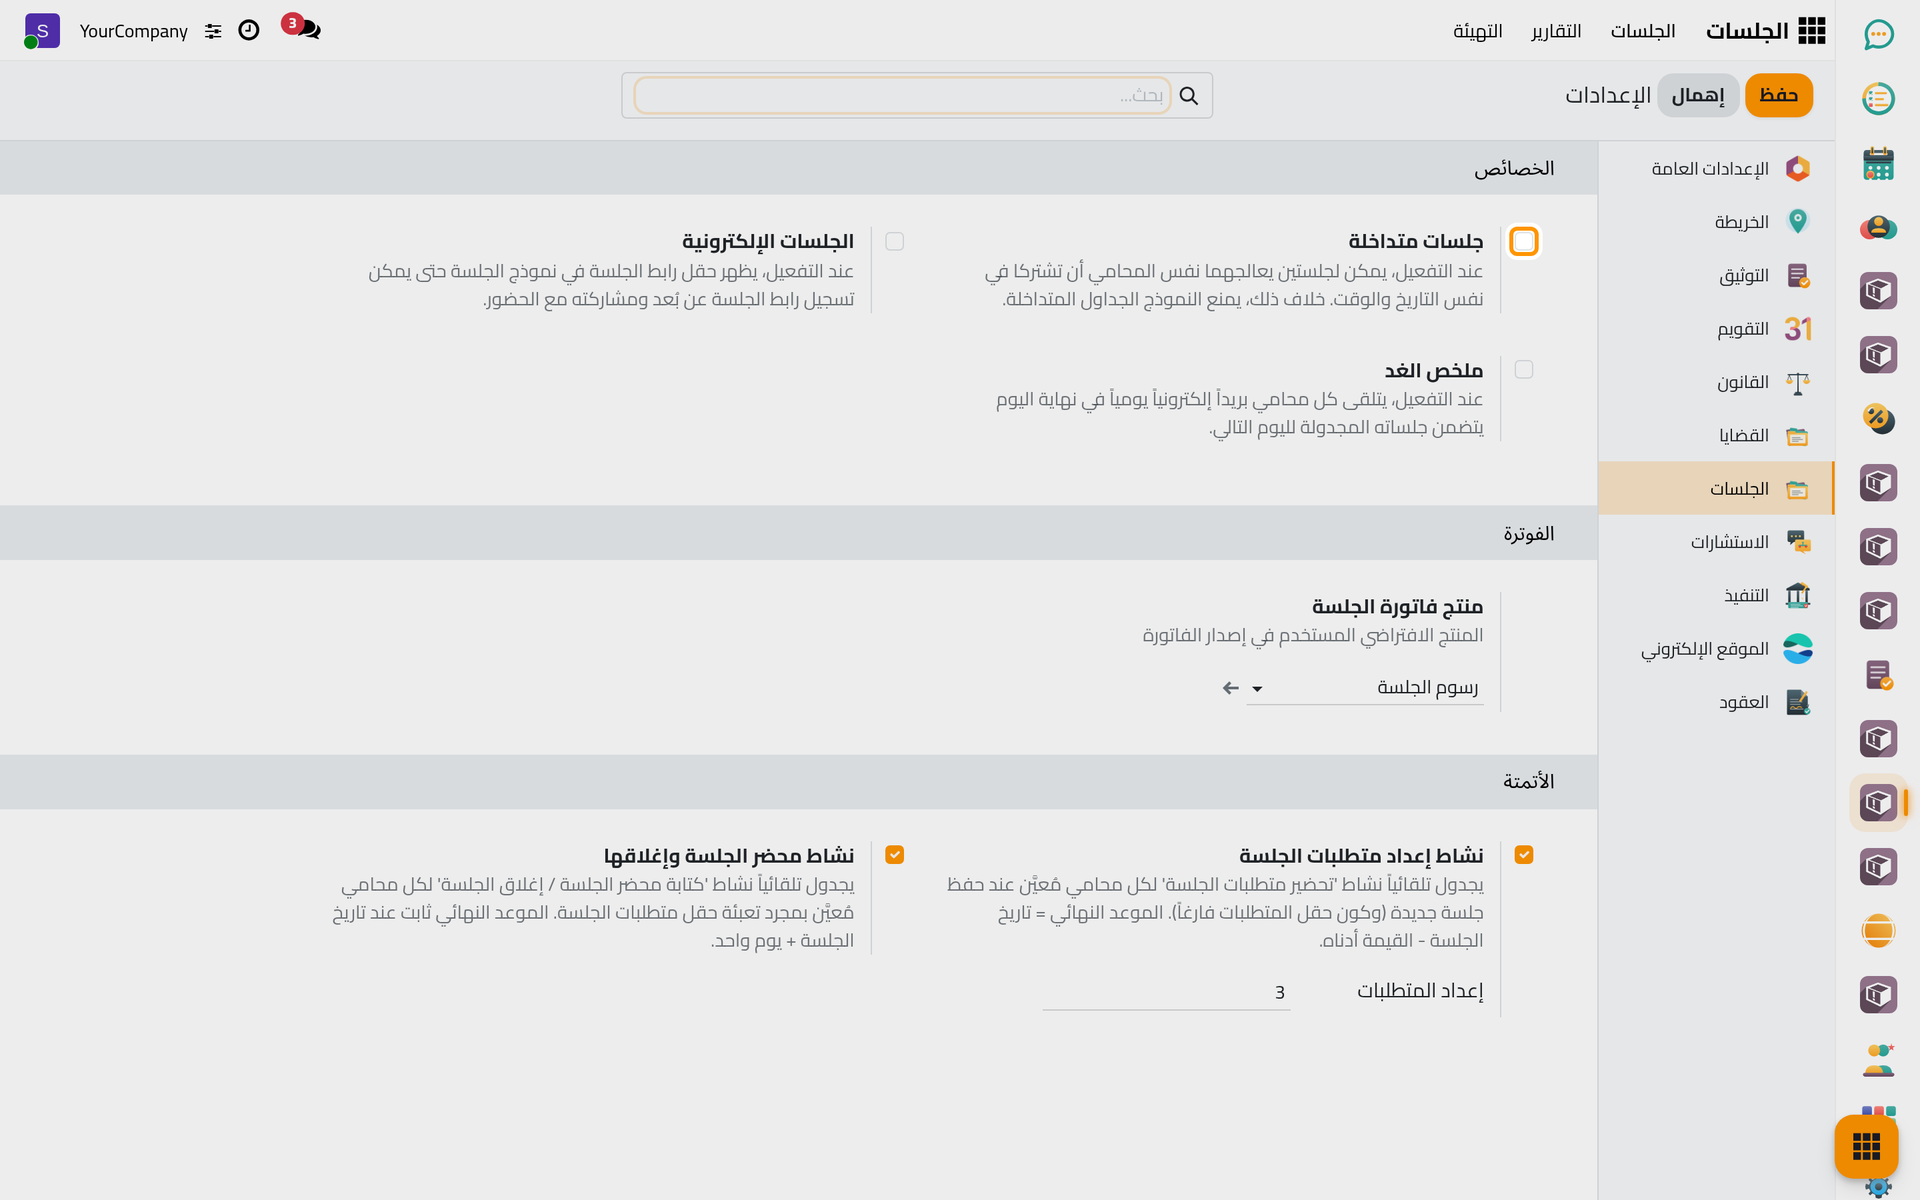This screenshot has width=1920, height=1200.
Task: Open the user avatar S menu
Action: pos(42,31)
